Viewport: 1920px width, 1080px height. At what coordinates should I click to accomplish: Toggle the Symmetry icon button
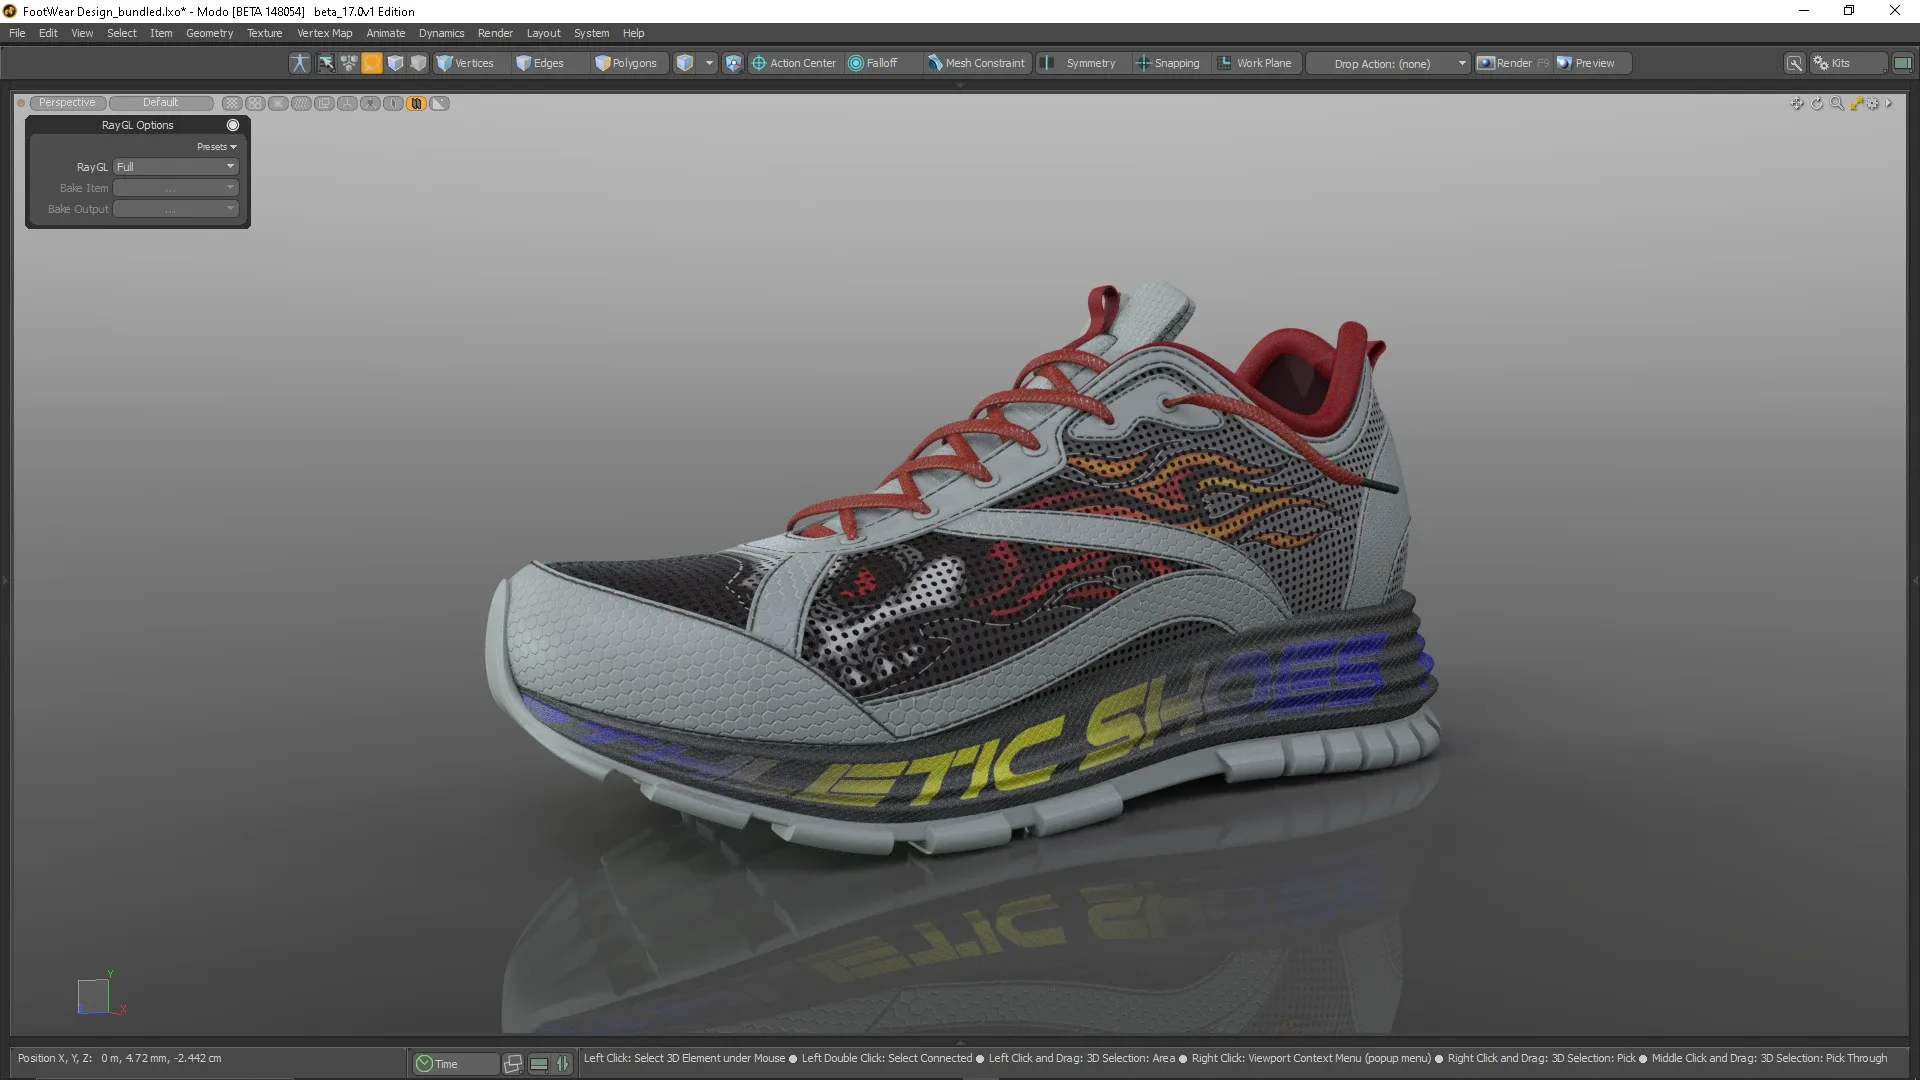(1047, 63)
